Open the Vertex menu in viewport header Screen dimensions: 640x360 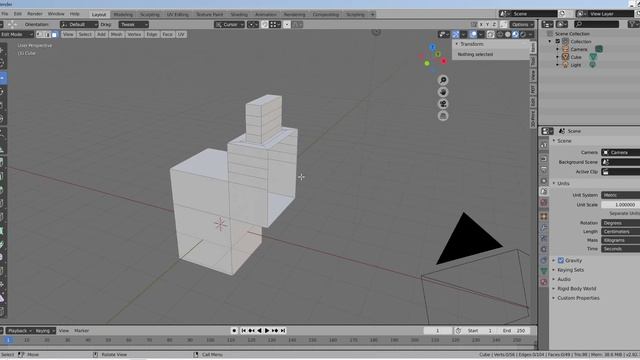pyautogui.click(x=134, y=35)
